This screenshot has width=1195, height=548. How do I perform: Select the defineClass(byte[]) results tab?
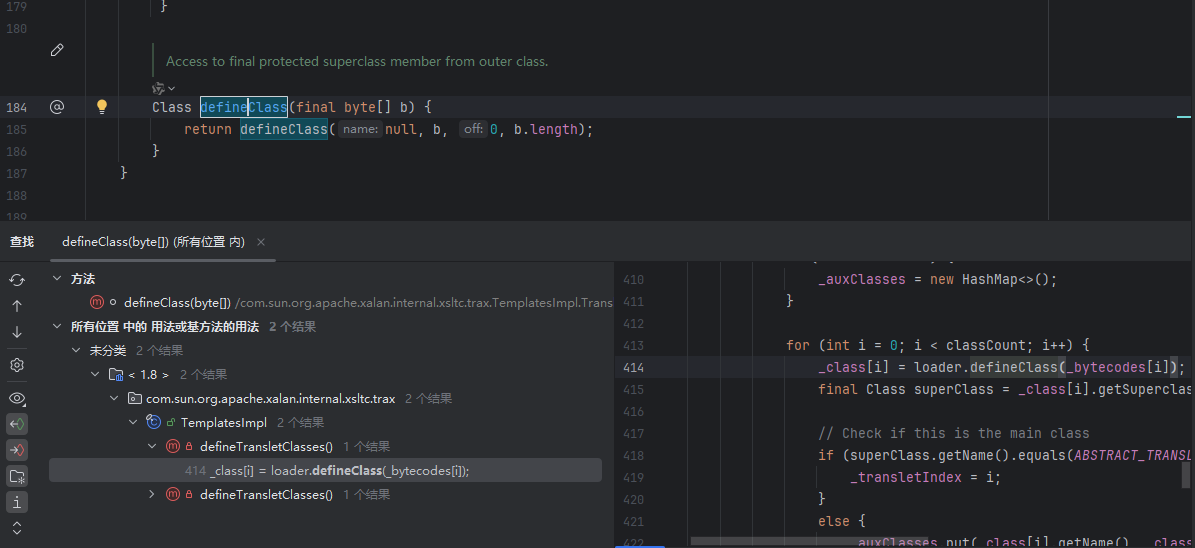click(x=152, y=242)
